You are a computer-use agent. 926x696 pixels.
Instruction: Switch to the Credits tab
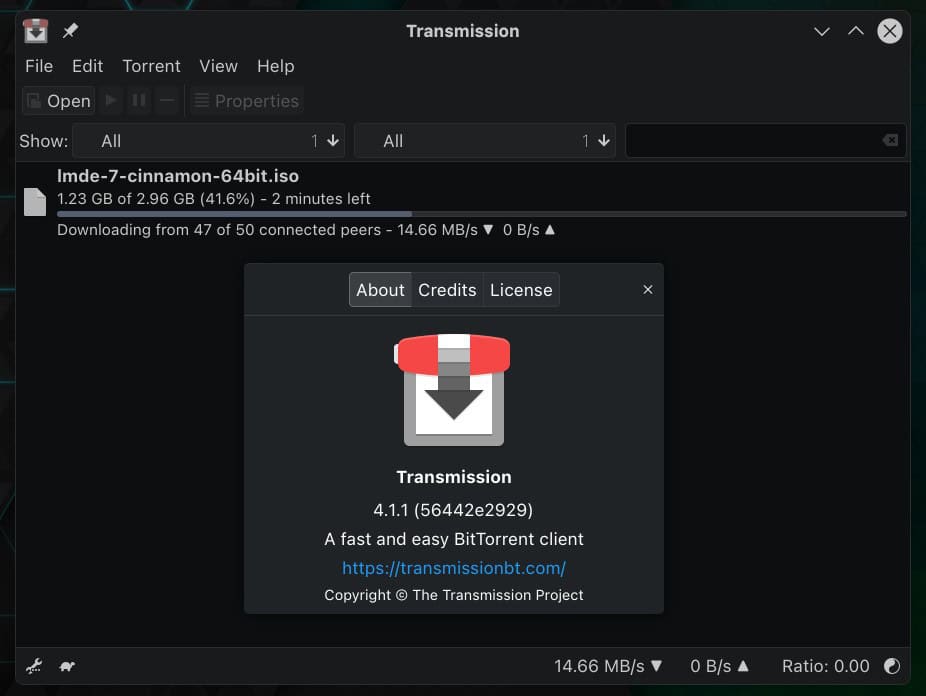(447, 290)
